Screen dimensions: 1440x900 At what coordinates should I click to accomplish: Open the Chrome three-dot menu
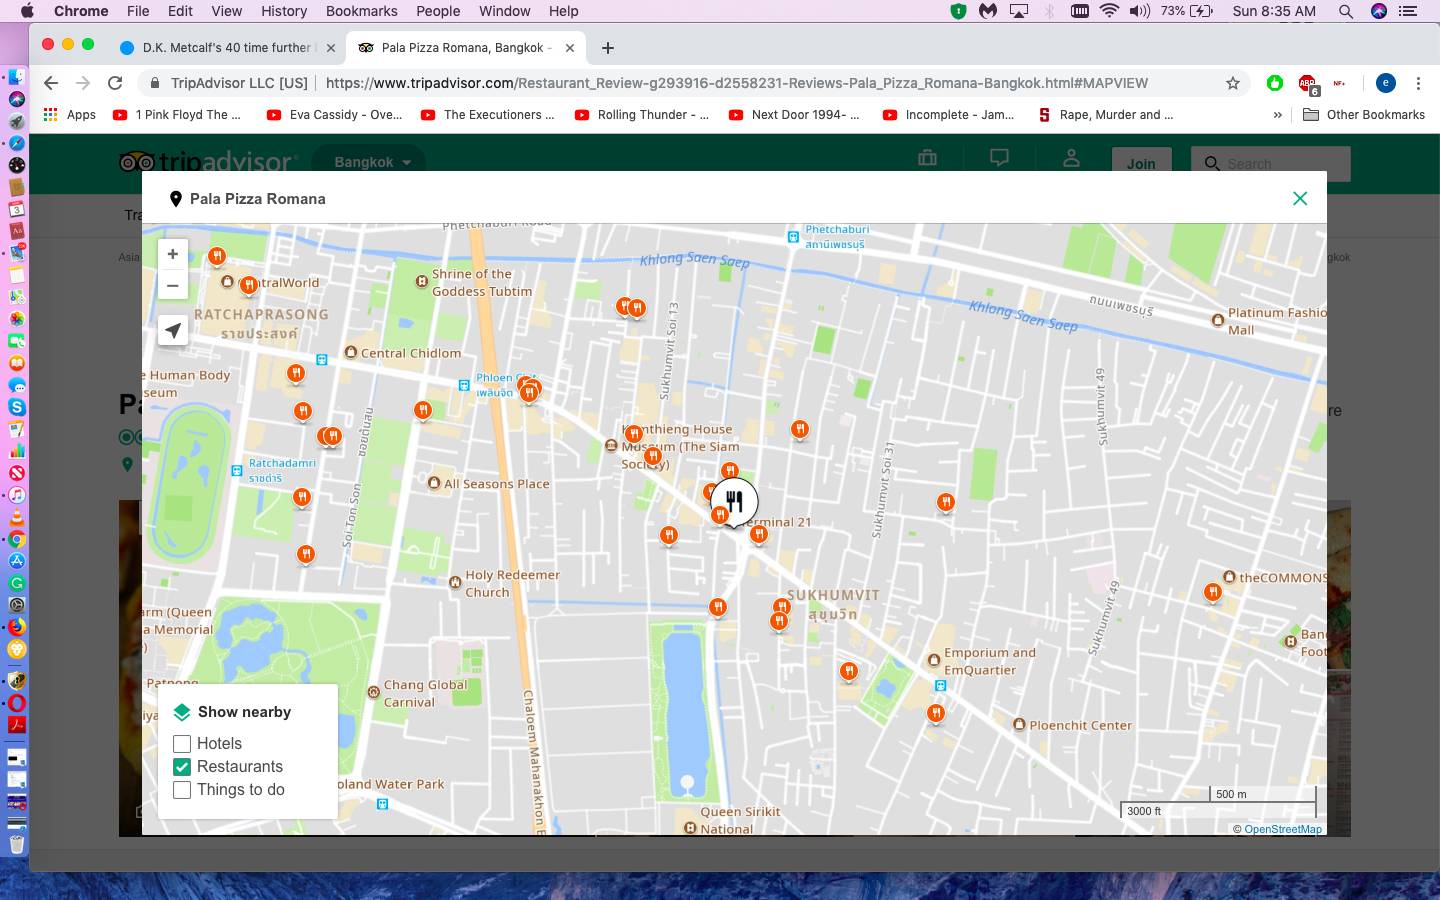[1418, 83]
